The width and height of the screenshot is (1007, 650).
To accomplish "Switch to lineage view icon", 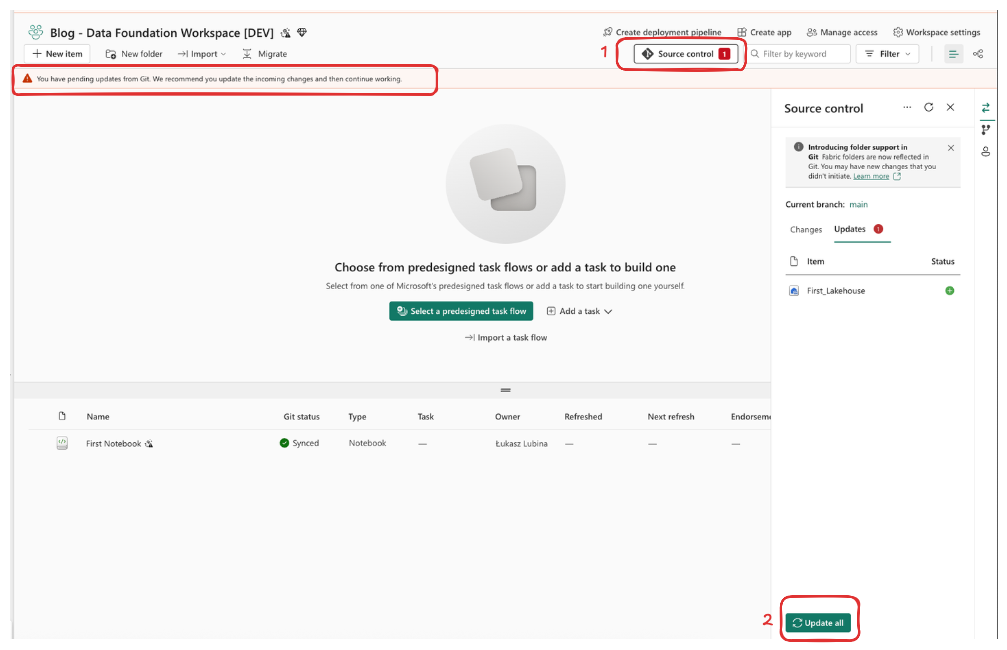I will pyautogui.click(x=978, y=54).
